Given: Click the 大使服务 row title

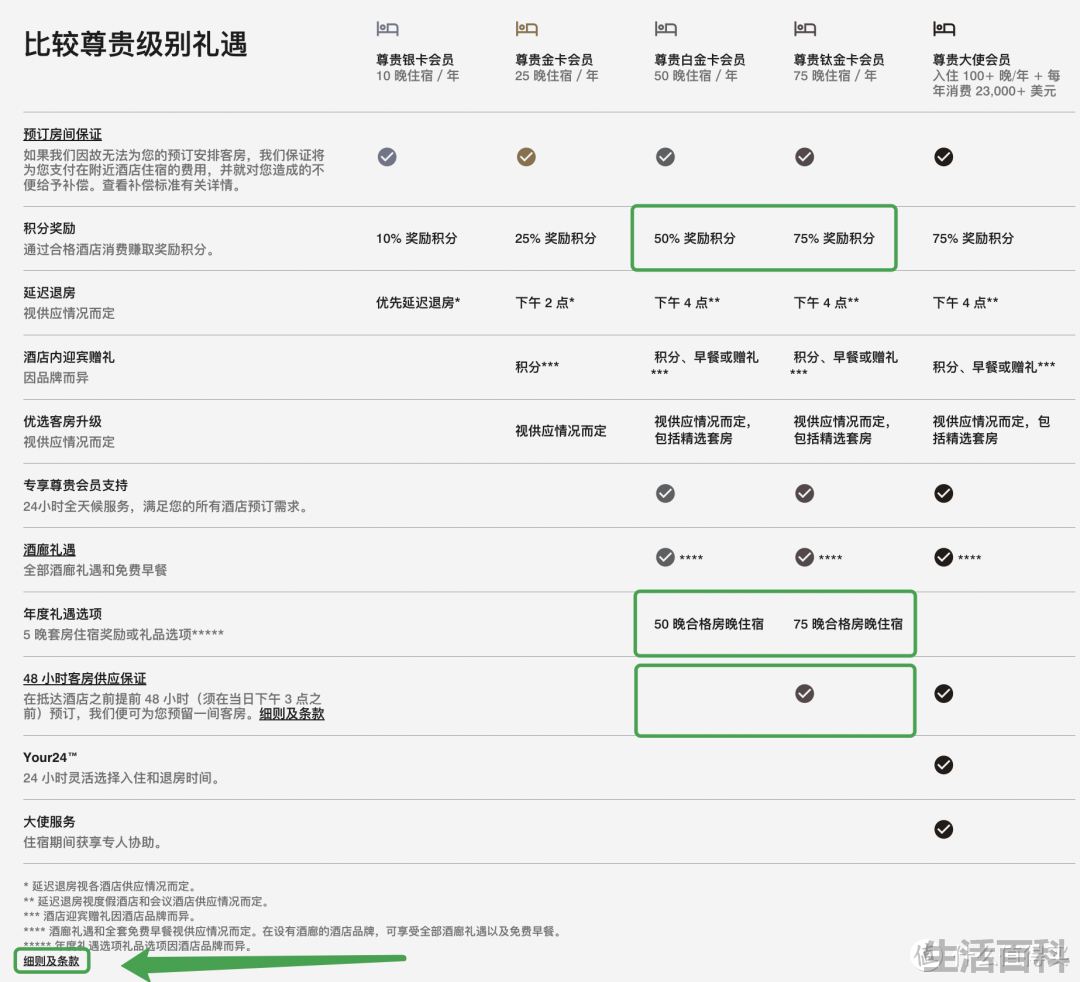Looking at the screenshot, I should [x=50, y=822].
